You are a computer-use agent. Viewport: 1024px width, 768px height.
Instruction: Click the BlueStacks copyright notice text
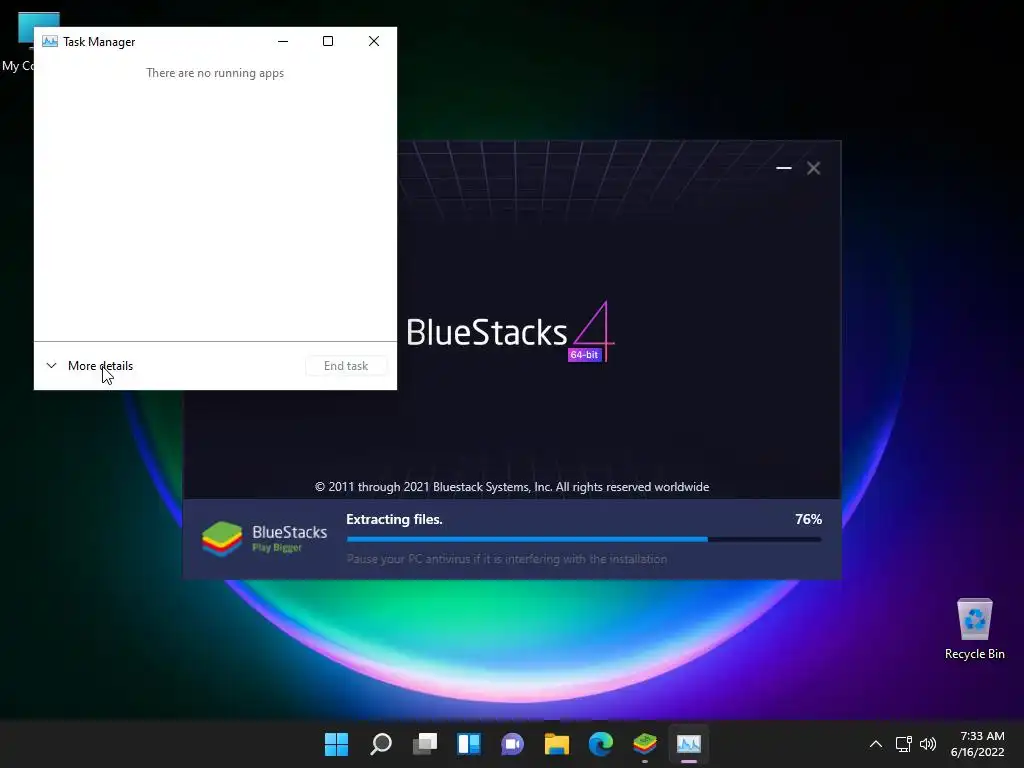point(512,487)
